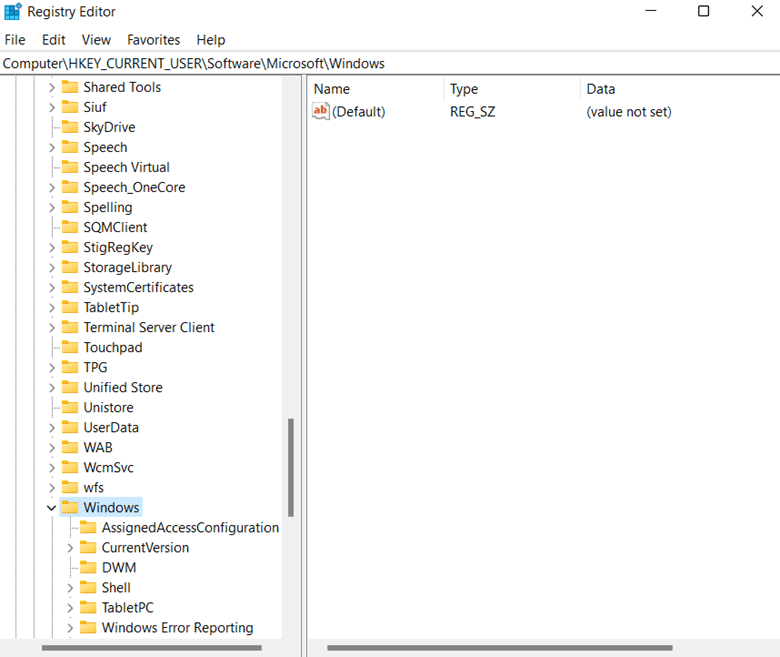This screenshot has width=780, height=657.
Task: Click the SkyDrive folder icon
Action: point(70,127)
